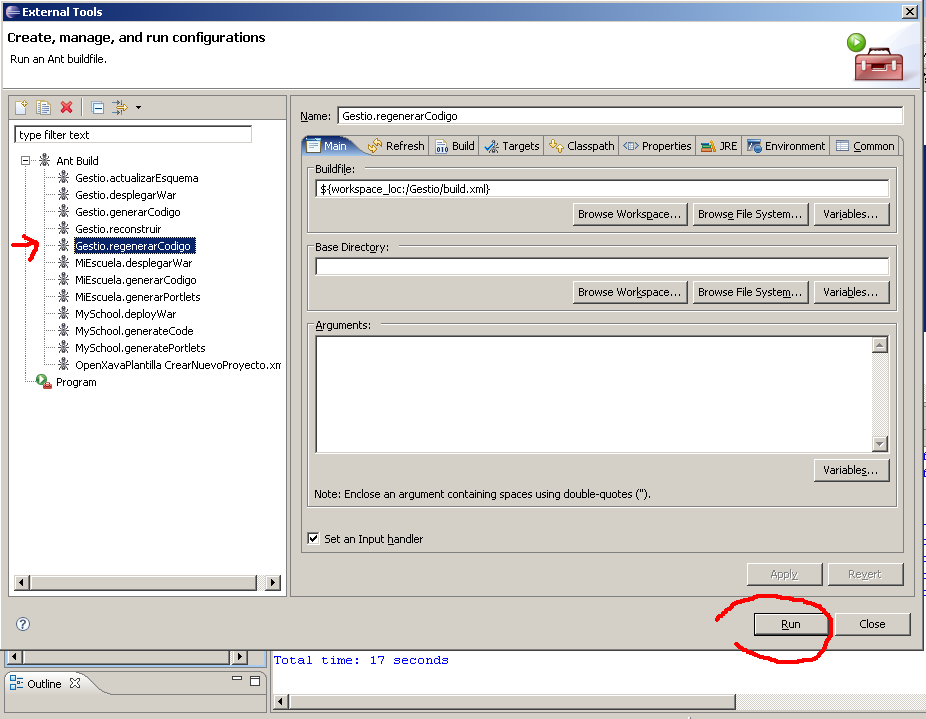Select MiEscuela.generarPortlets configuration
Screen dimensions: 926x719
[x=138, y=297]
